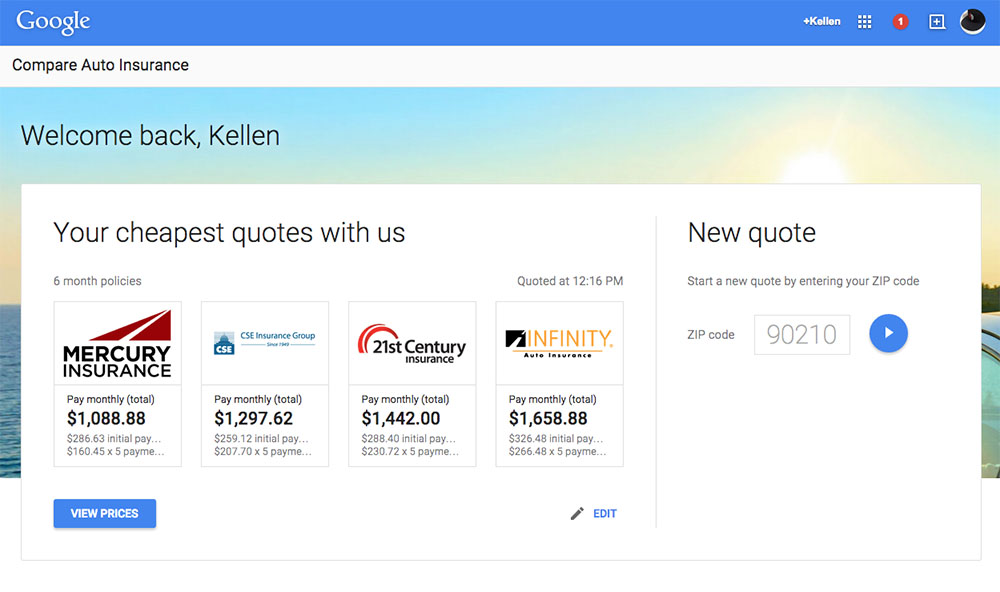Image resolution: width=1000 pixels, height=592 pixels.
Task: Click the "ZIP code" label
Action: coord(710,334)
